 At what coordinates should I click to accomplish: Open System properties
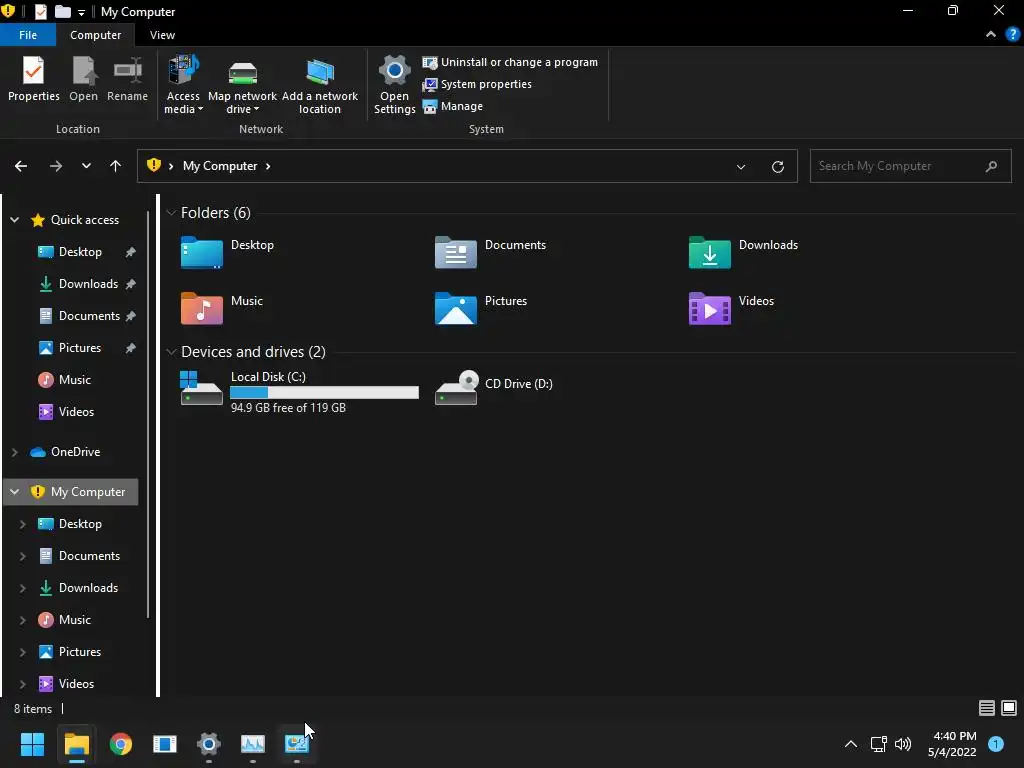(x=477, y=84)
